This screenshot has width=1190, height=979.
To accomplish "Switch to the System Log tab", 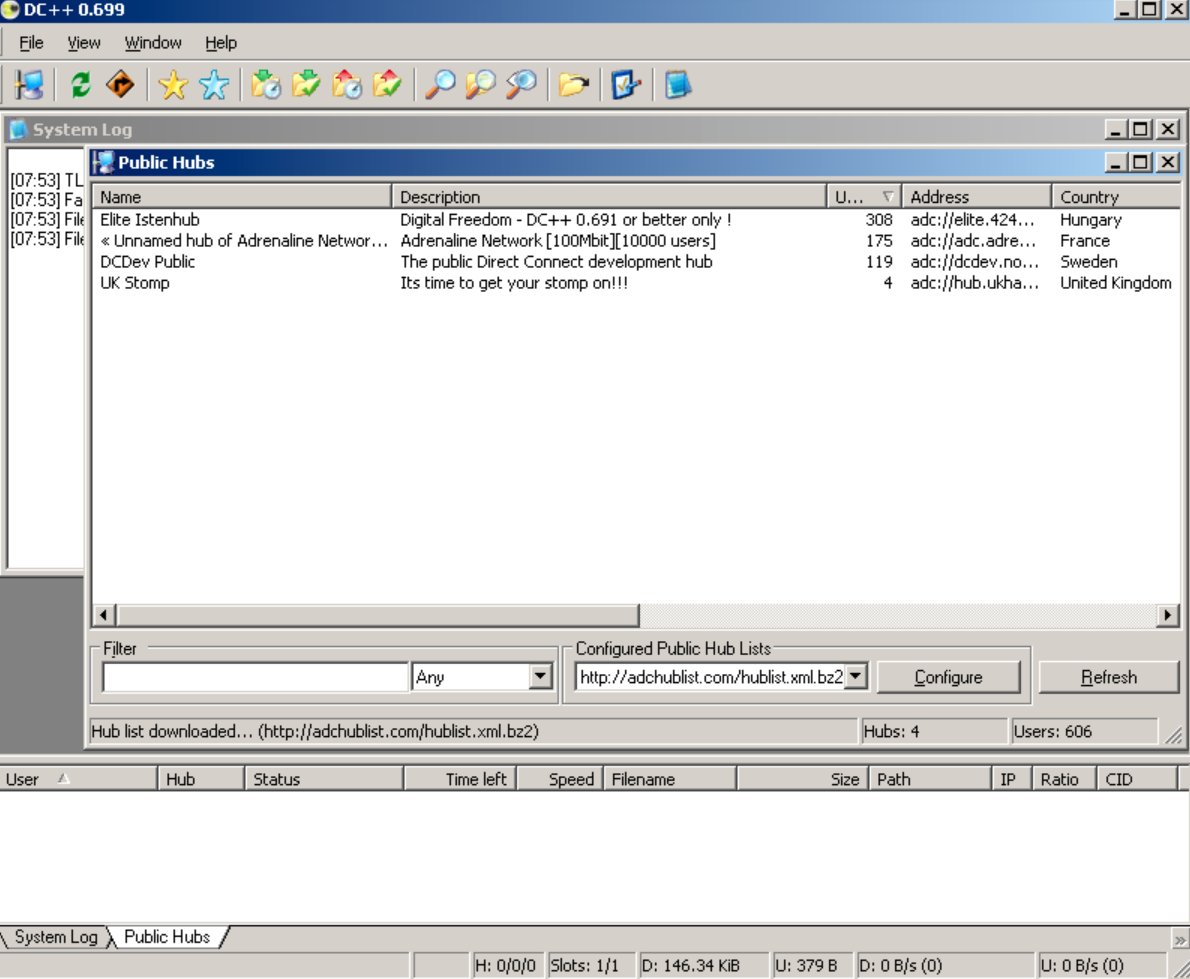I will pos(55,937).
